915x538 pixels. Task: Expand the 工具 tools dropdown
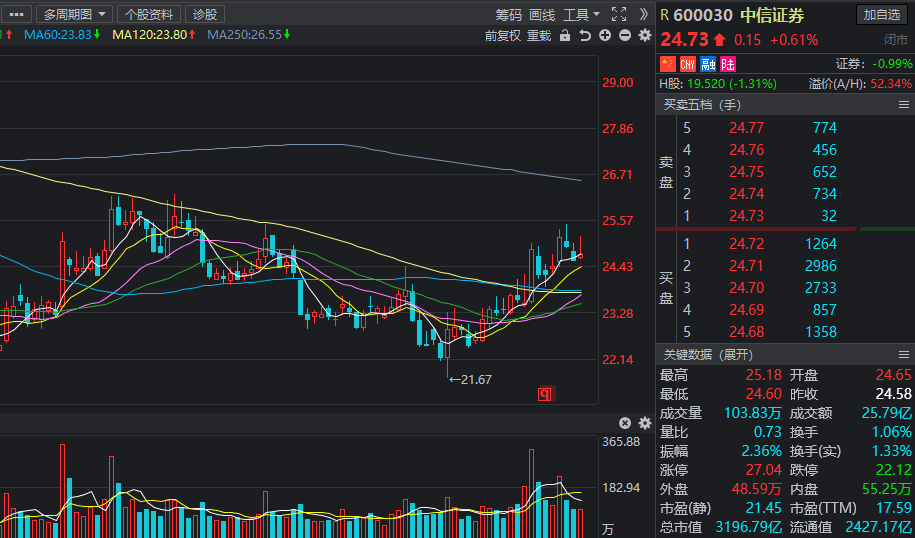[x=581, y=15]
